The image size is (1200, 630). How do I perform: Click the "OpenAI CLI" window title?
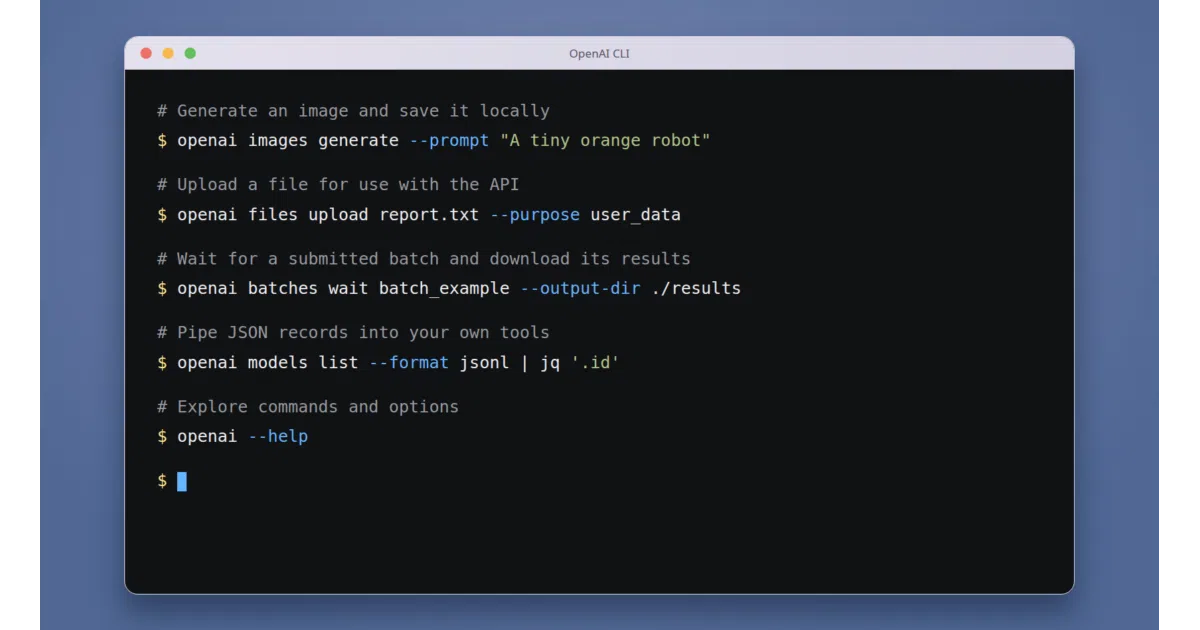[x=599, y=54]
